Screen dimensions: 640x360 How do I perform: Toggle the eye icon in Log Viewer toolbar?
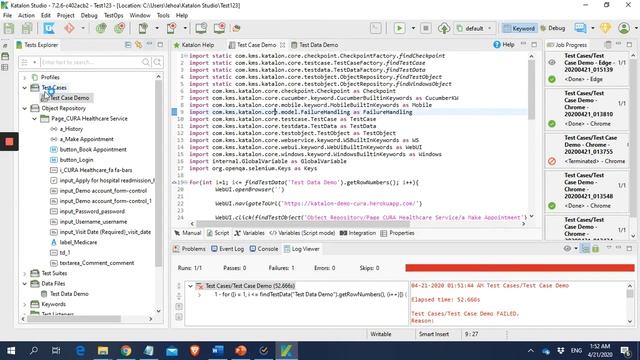pyautogui.click(x=567, y=249)
